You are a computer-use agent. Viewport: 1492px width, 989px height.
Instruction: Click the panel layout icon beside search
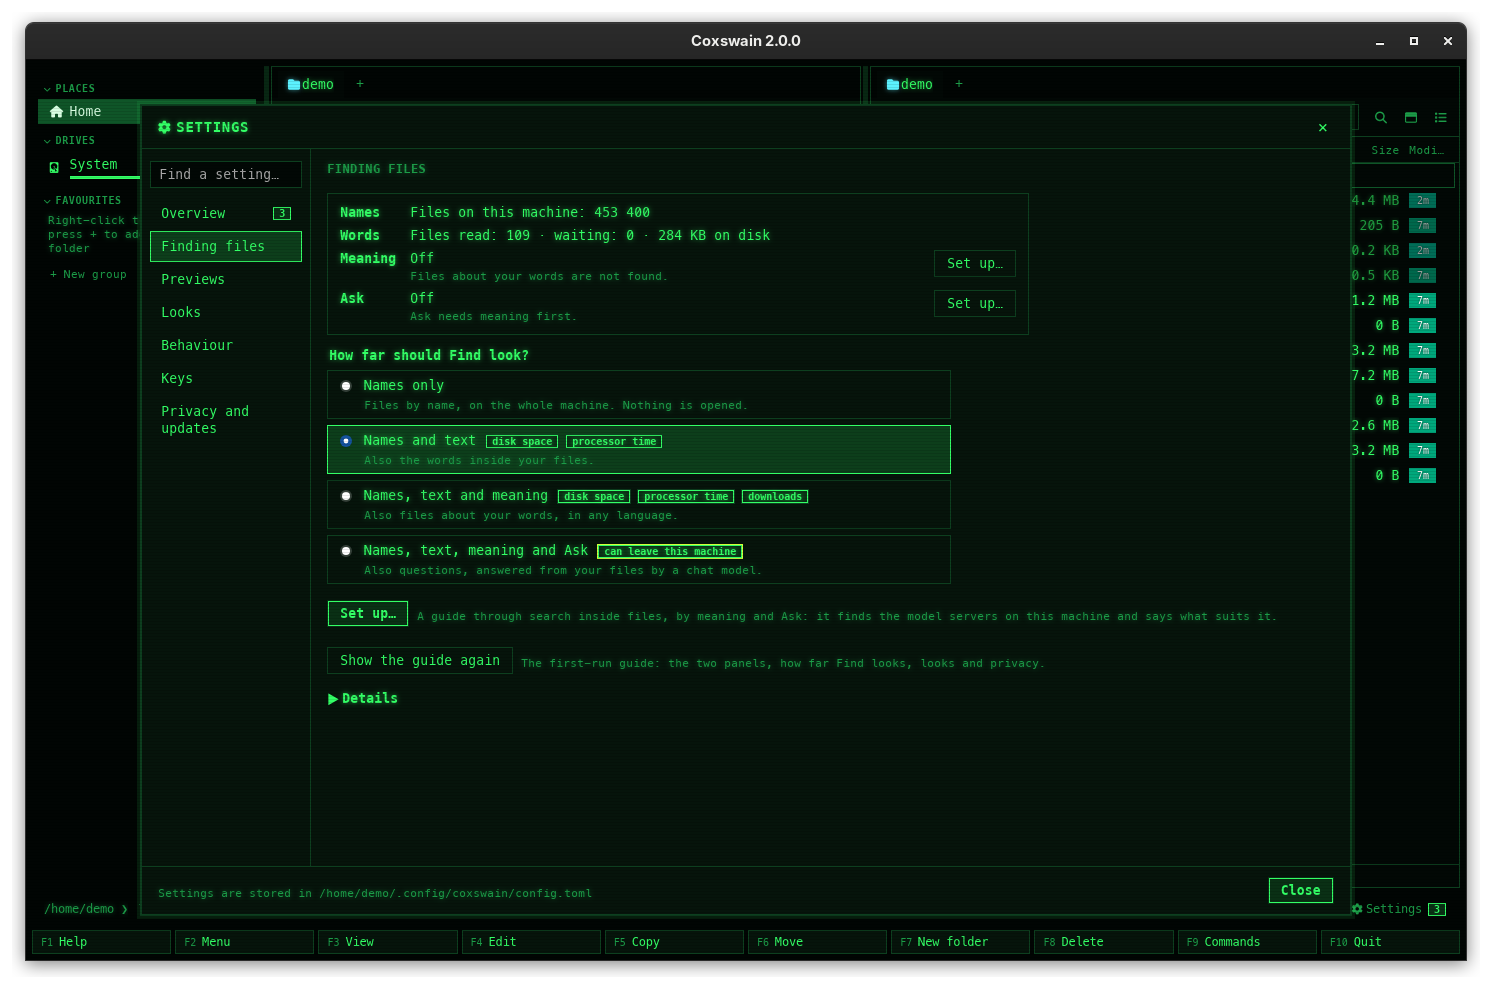click(1411, 118)
